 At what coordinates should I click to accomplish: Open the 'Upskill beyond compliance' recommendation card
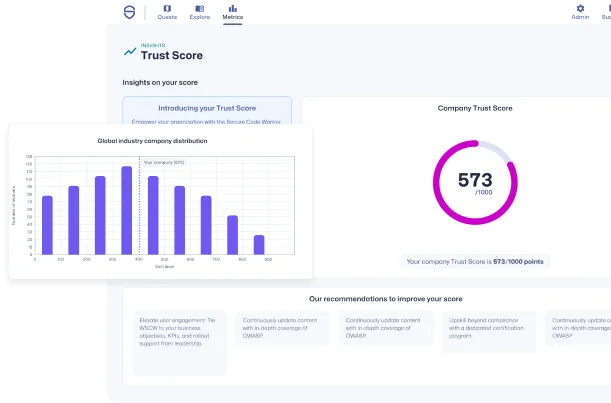489,332
